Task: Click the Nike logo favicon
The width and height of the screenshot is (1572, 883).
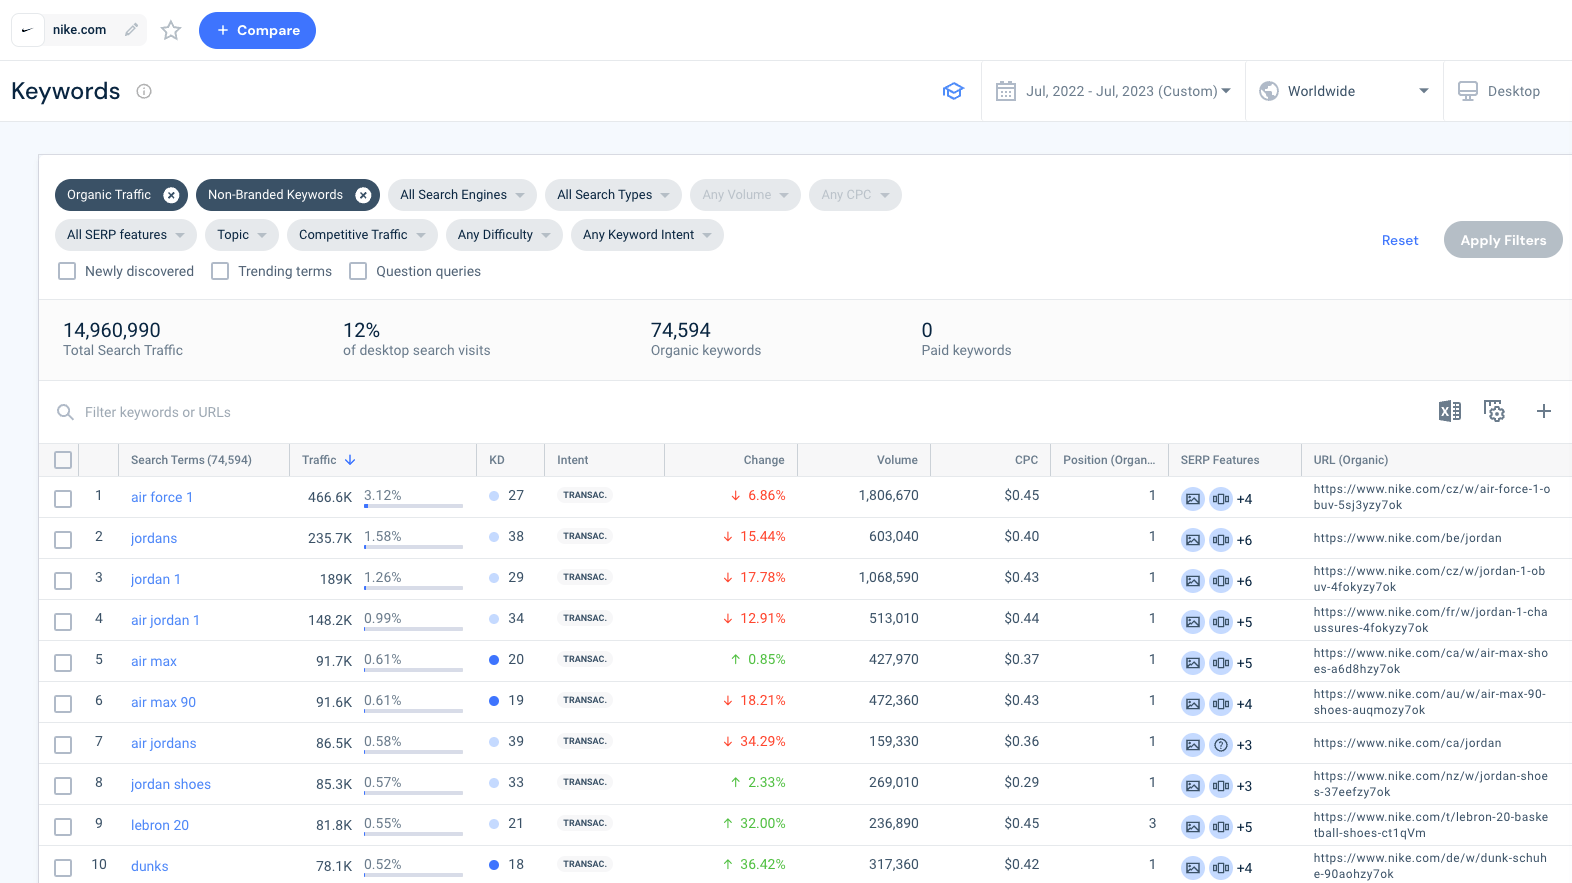Action: coord(27,30)
